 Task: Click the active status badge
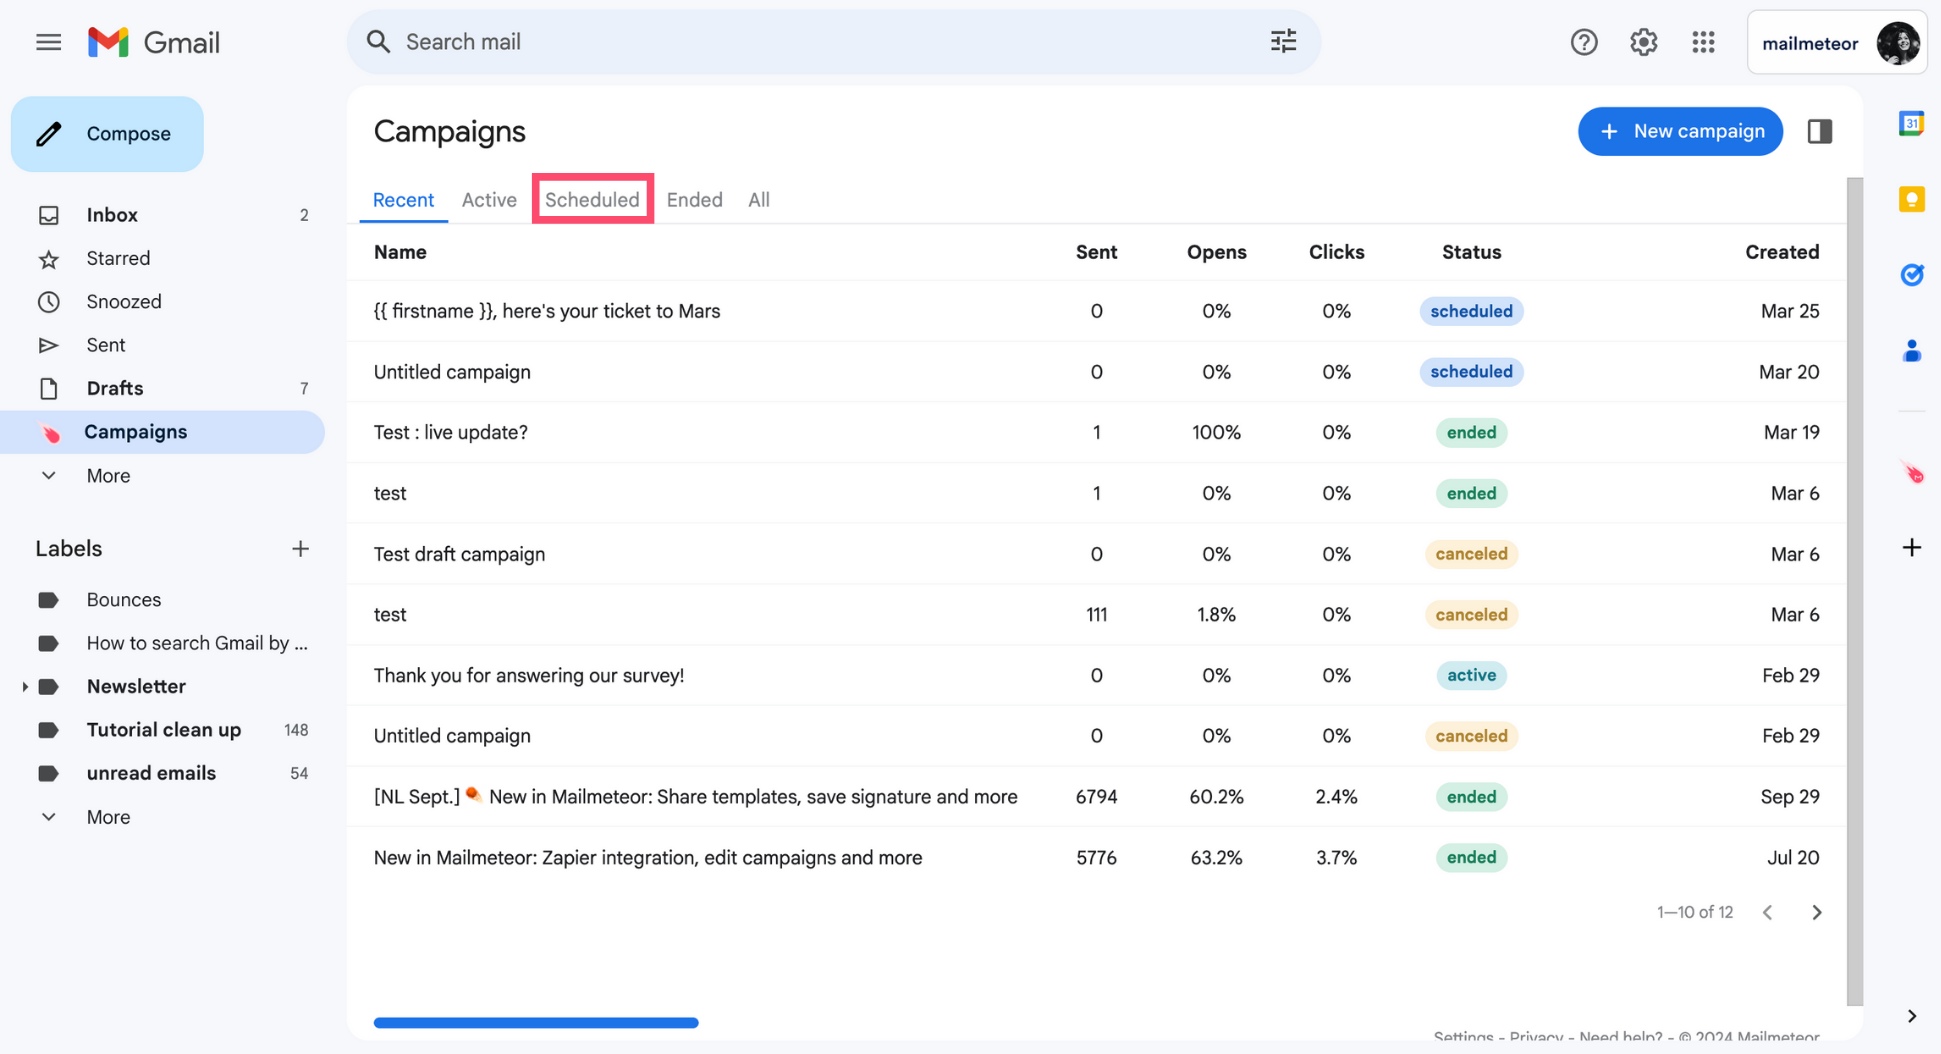pos(1471,676)
